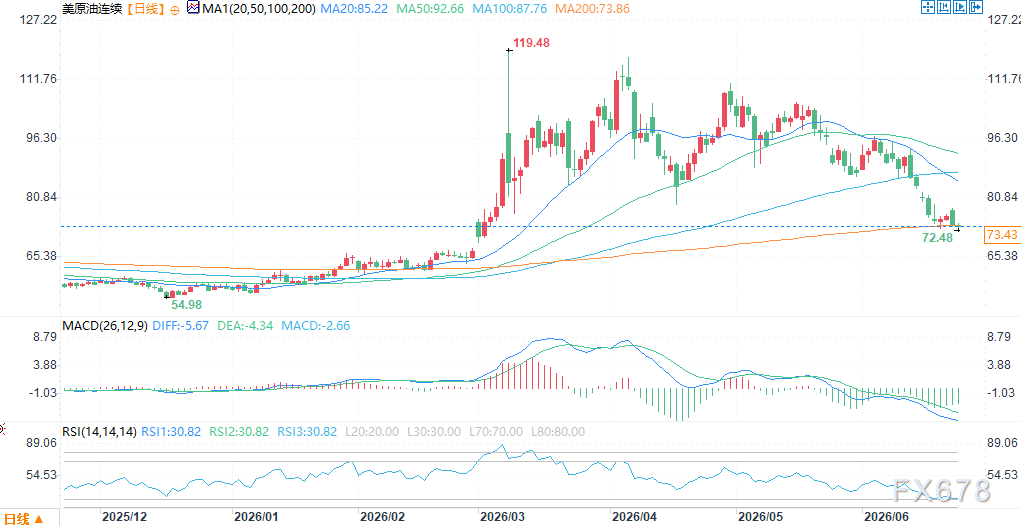
Task: Select the MACD(26,12,9) indicator label
Action: 105,325
